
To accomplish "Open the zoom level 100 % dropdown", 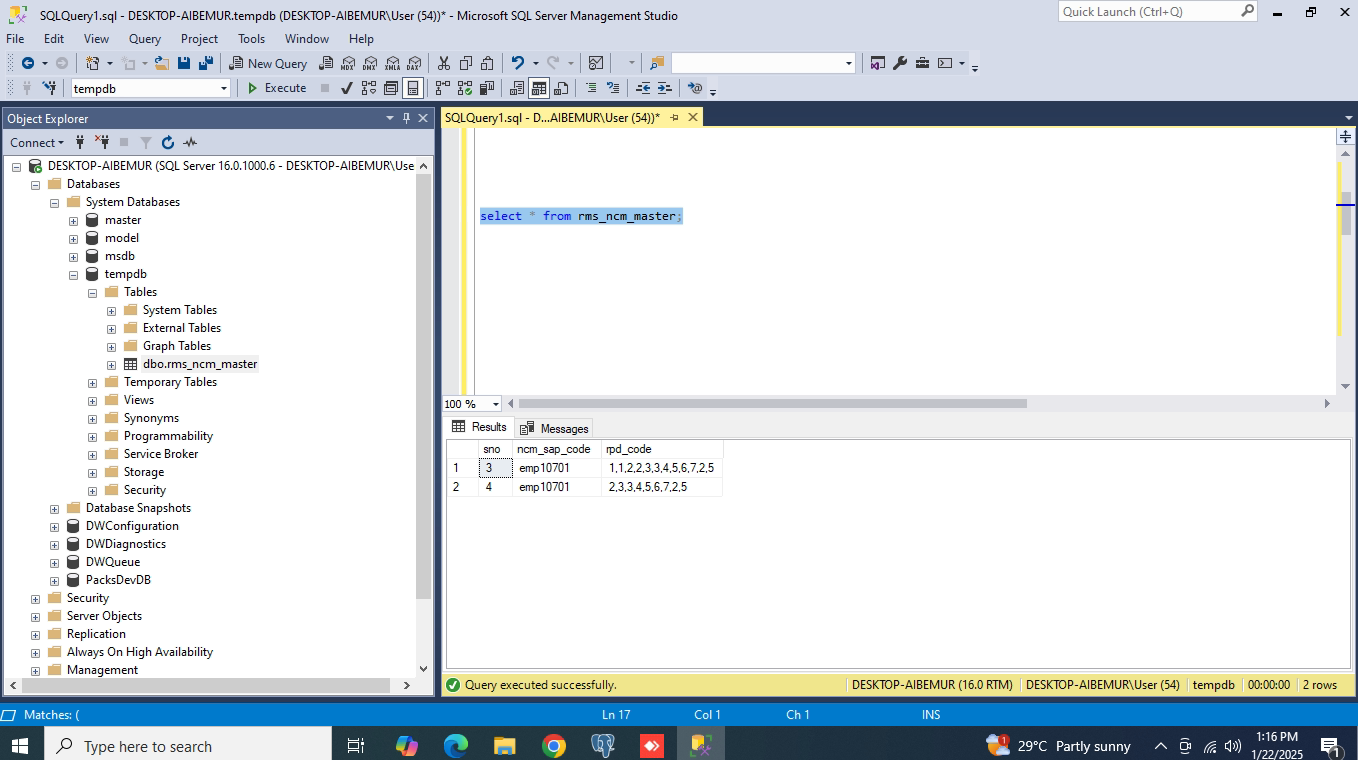I will pos(496,404).
